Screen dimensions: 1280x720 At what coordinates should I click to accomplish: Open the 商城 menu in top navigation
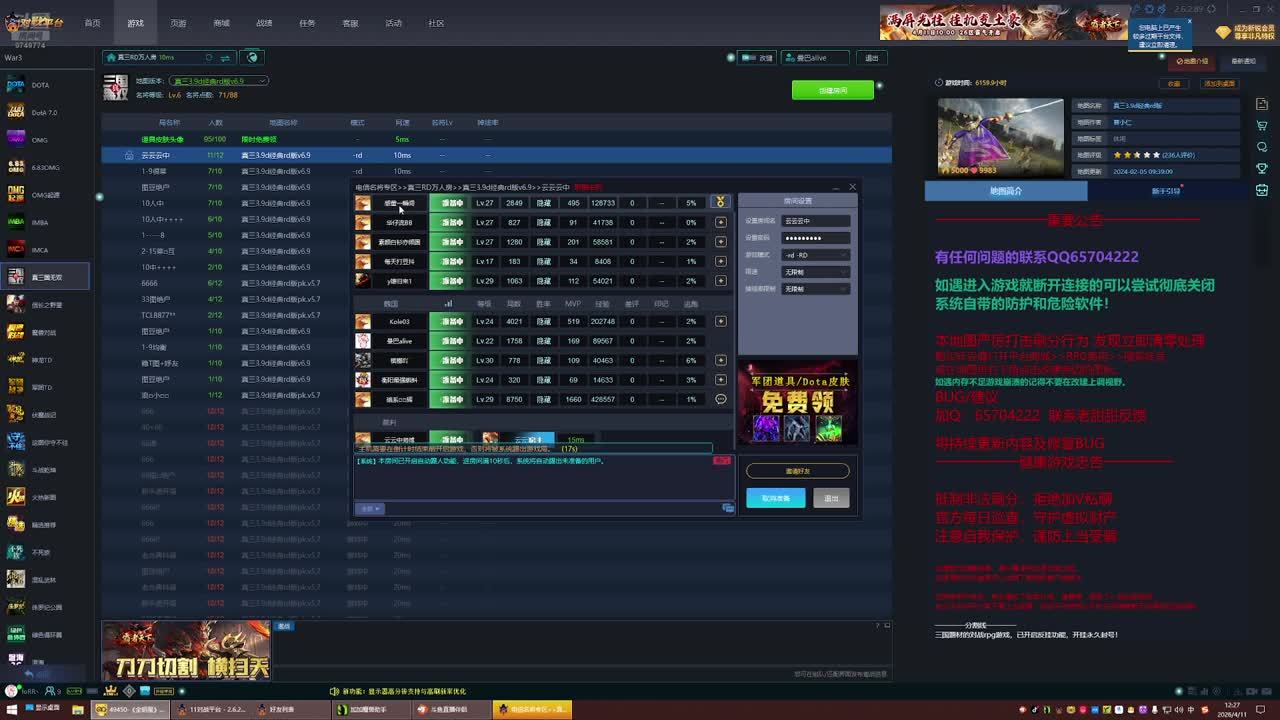[221, 23]
